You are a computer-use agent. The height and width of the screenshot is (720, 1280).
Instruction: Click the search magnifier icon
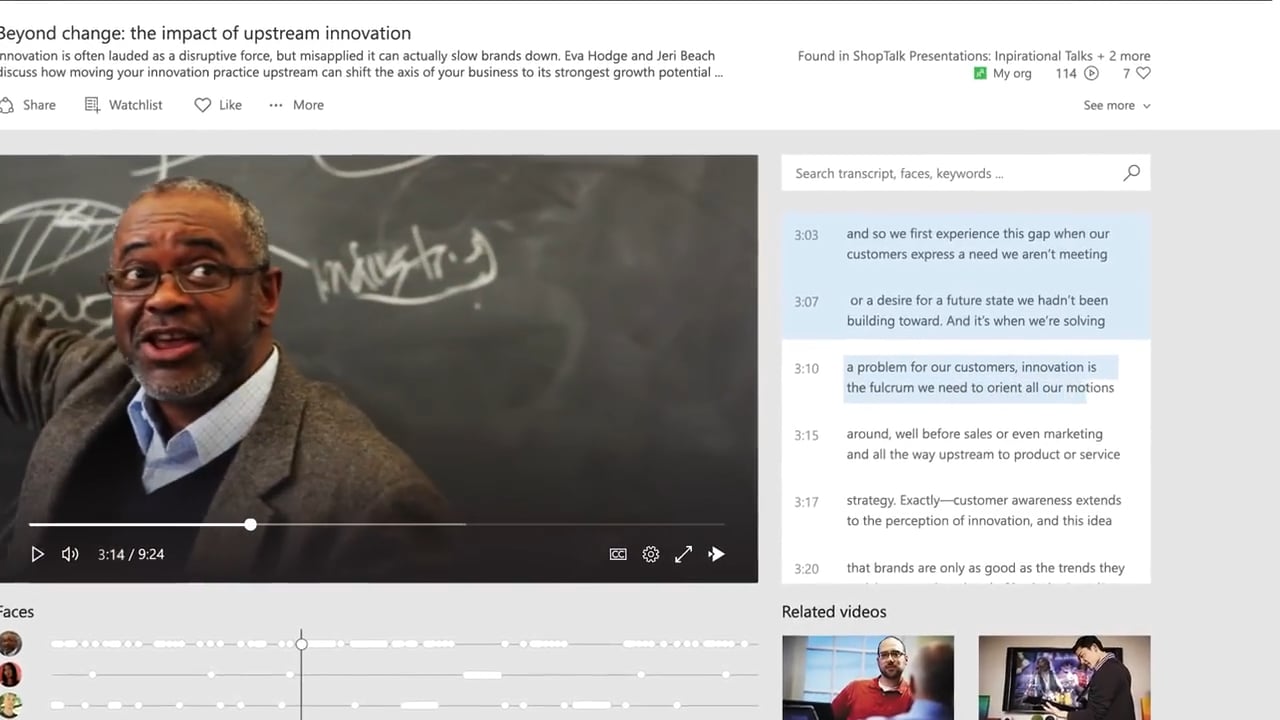1132,173
